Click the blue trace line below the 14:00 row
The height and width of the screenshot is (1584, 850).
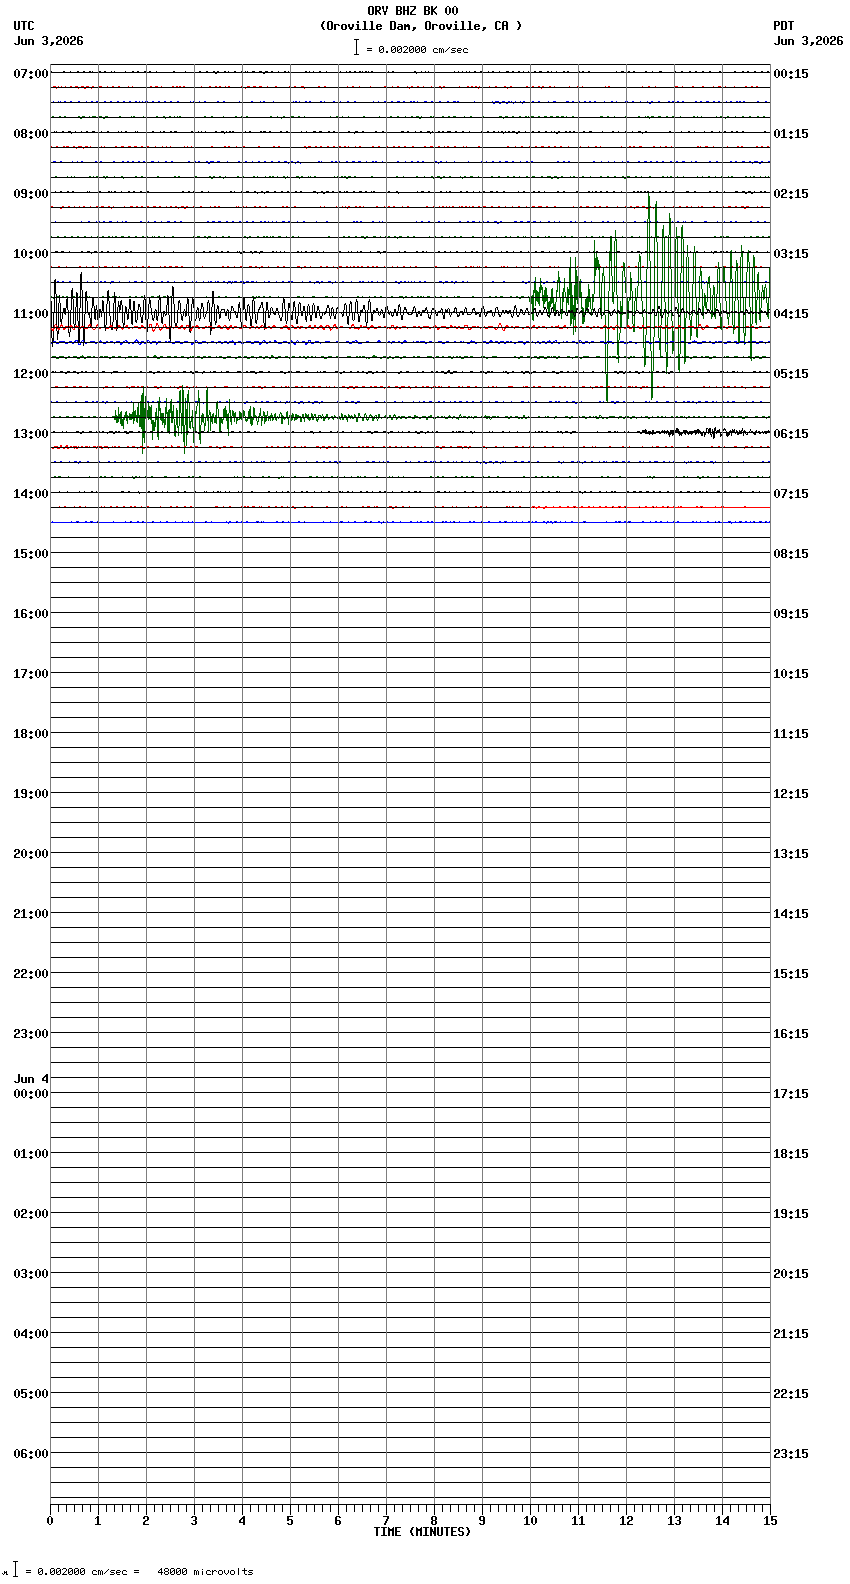pyautogui.click(x=410, y=522)
